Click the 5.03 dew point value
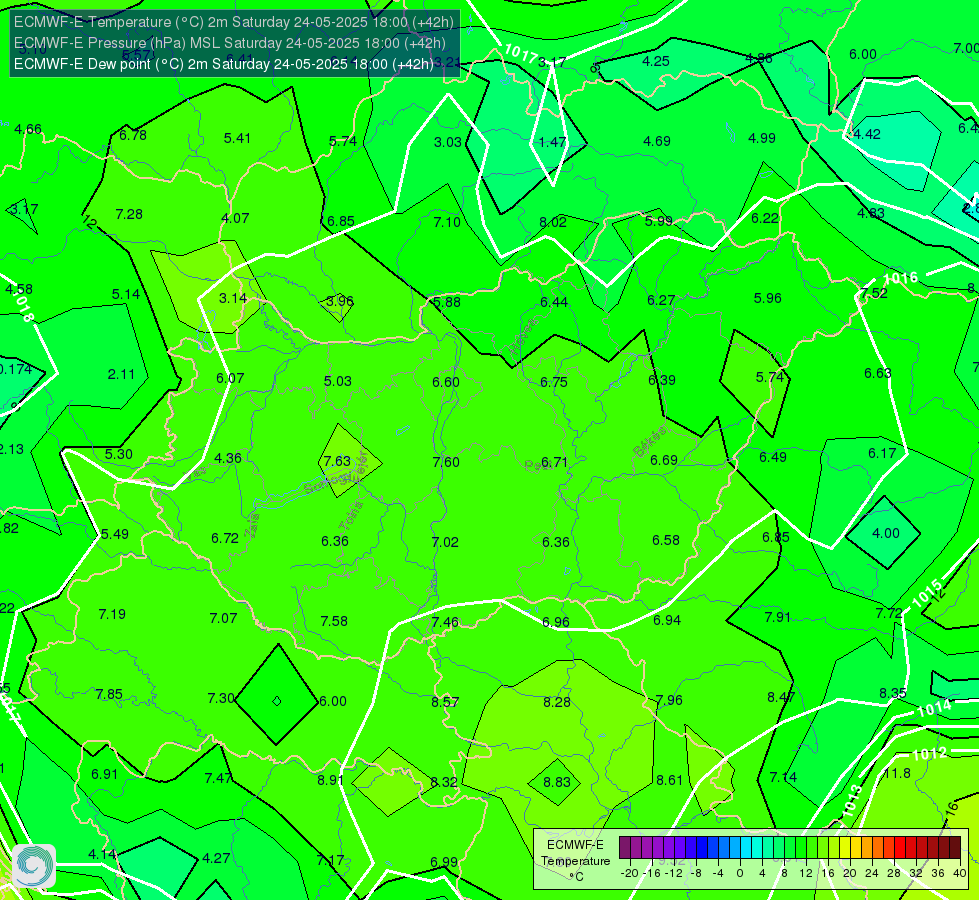This screenshot has height=900, width=979. coord(338,382)
